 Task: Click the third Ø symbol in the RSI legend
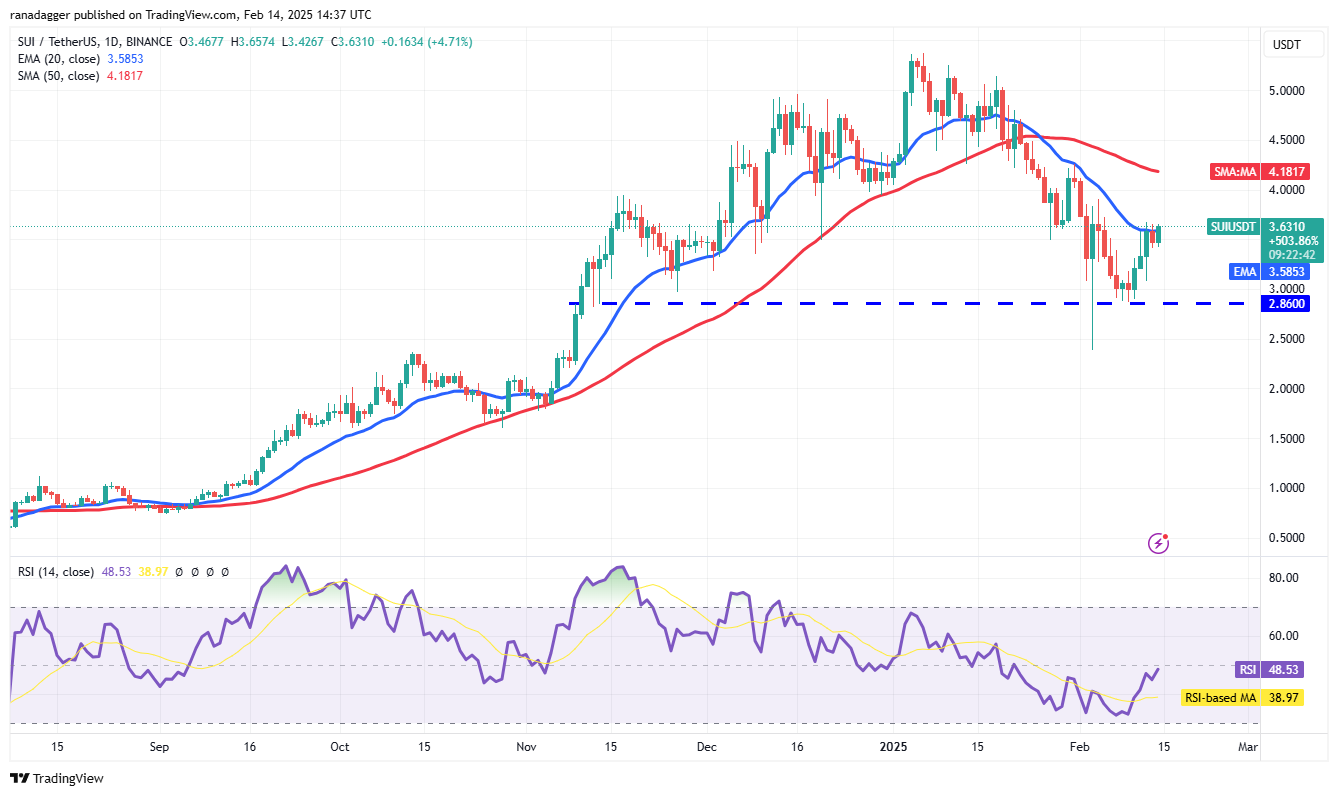210,572
